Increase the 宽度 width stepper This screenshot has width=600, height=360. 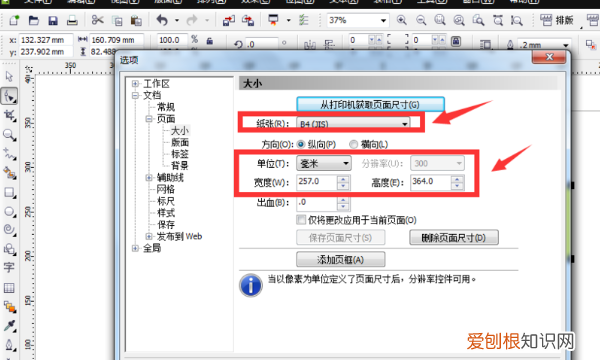[343, 179]
